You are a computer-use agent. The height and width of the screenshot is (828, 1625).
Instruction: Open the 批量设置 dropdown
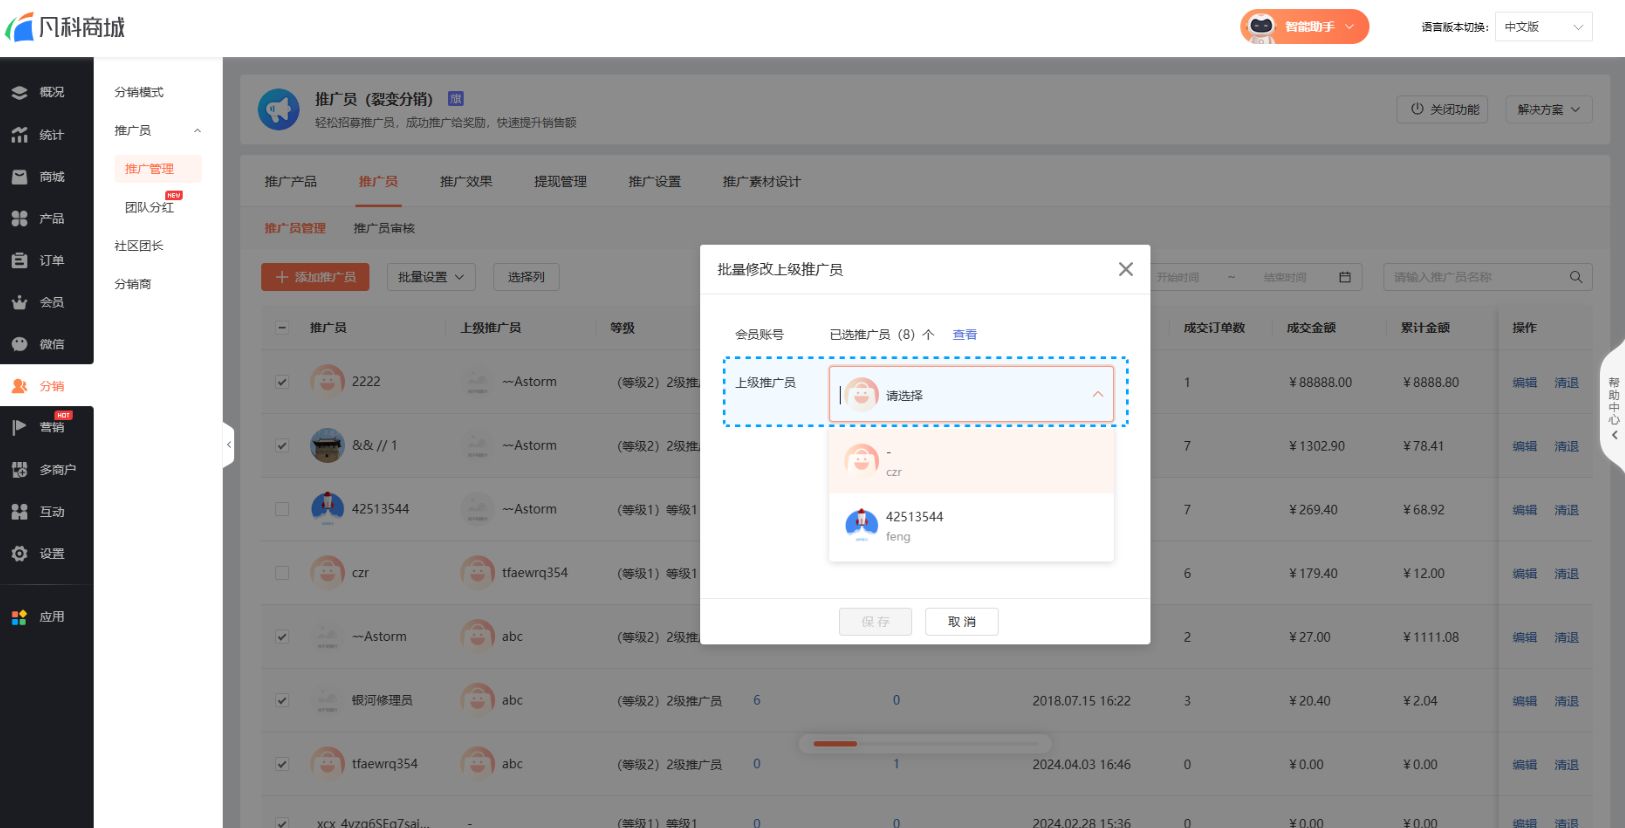[x=431, y=277]
